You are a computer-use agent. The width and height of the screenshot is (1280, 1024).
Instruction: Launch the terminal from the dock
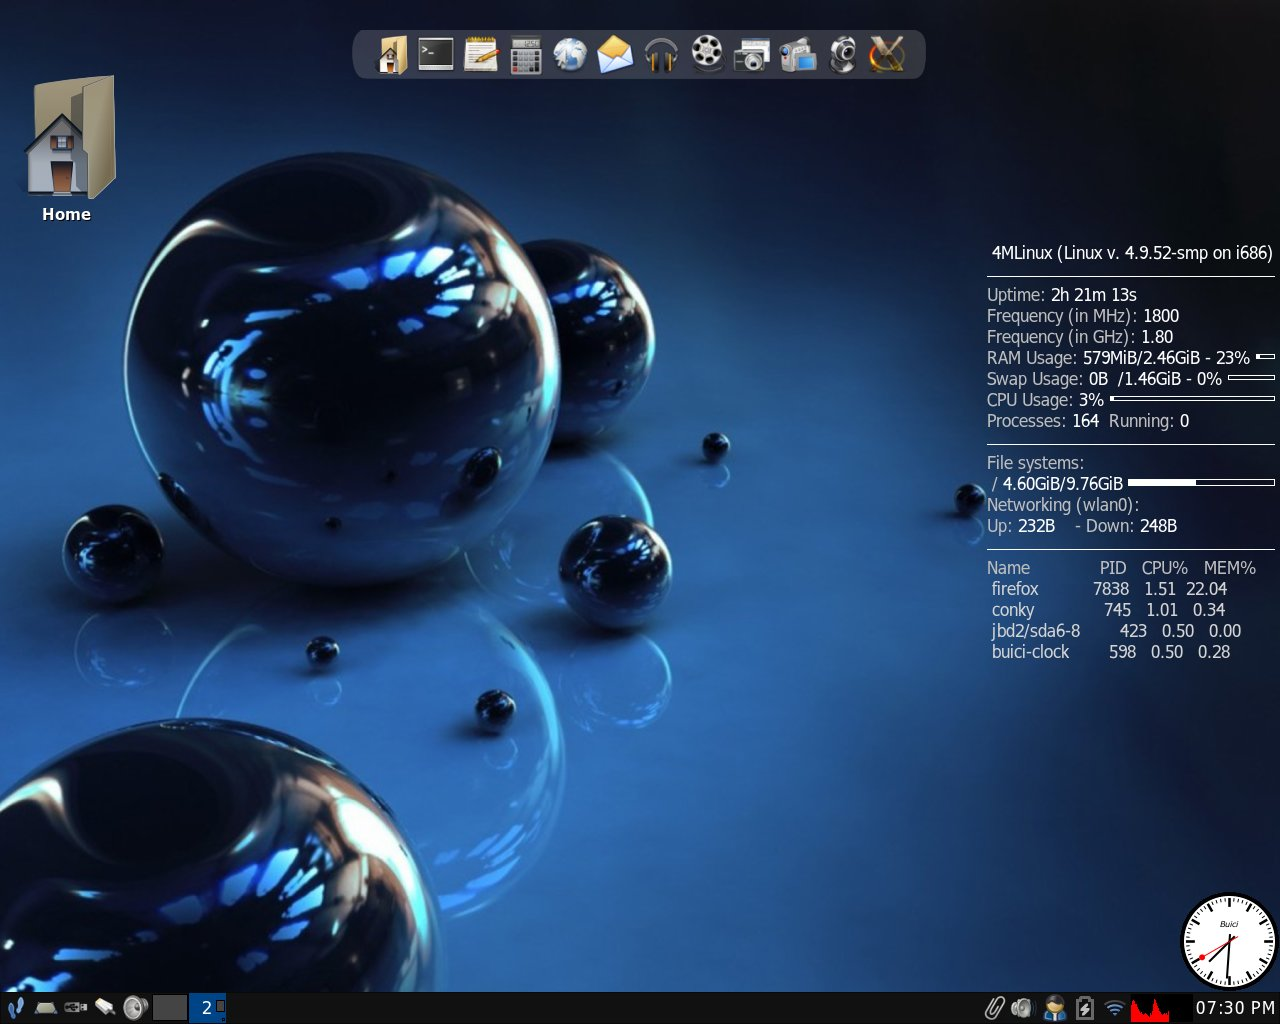[436, 54]
